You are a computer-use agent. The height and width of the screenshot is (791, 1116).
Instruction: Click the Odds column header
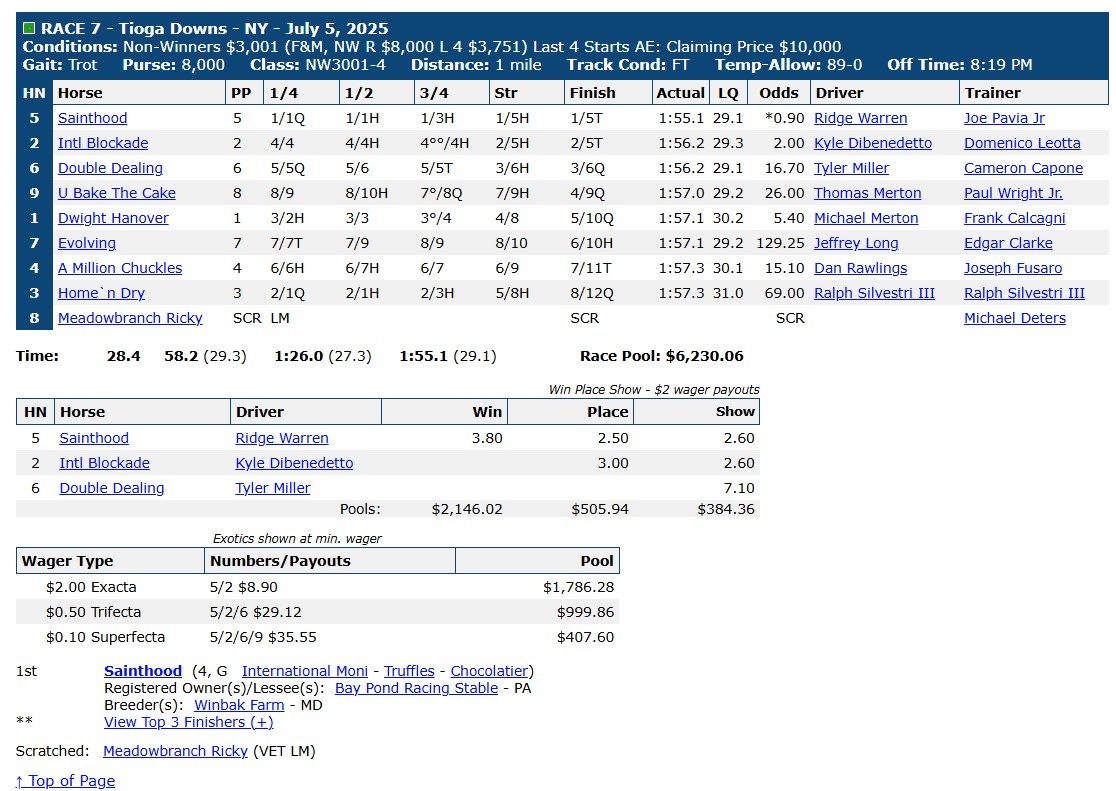click(x=779, y=93)
